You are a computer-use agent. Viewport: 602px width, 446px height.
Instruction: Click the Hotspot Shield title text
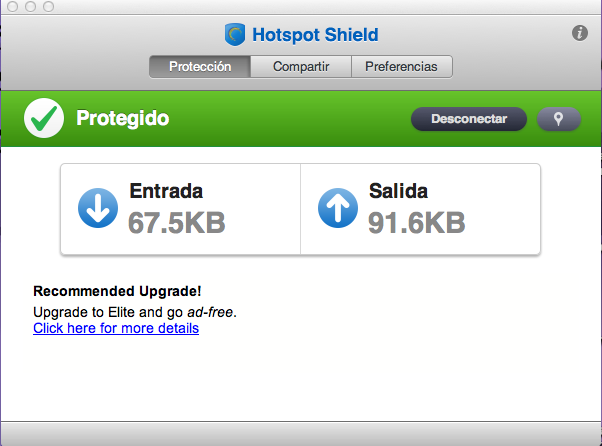point(314,35)
